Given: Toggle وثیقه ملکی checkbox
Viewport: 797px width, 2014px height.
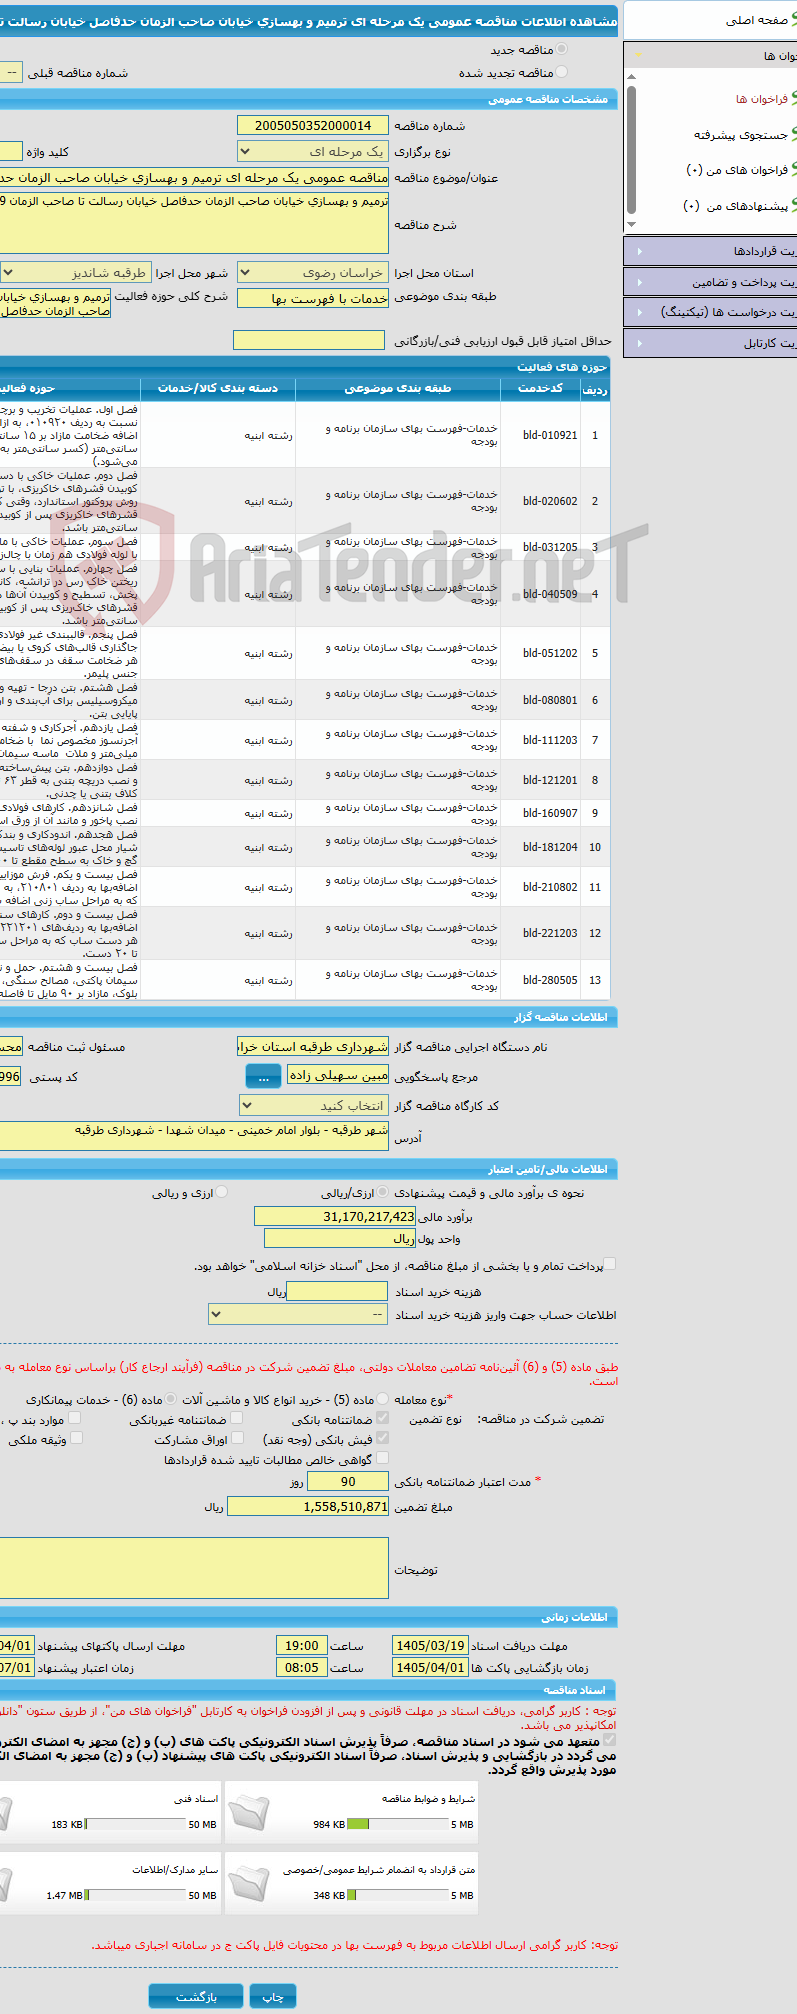Looking at the screenshot, I should 76,1438.
